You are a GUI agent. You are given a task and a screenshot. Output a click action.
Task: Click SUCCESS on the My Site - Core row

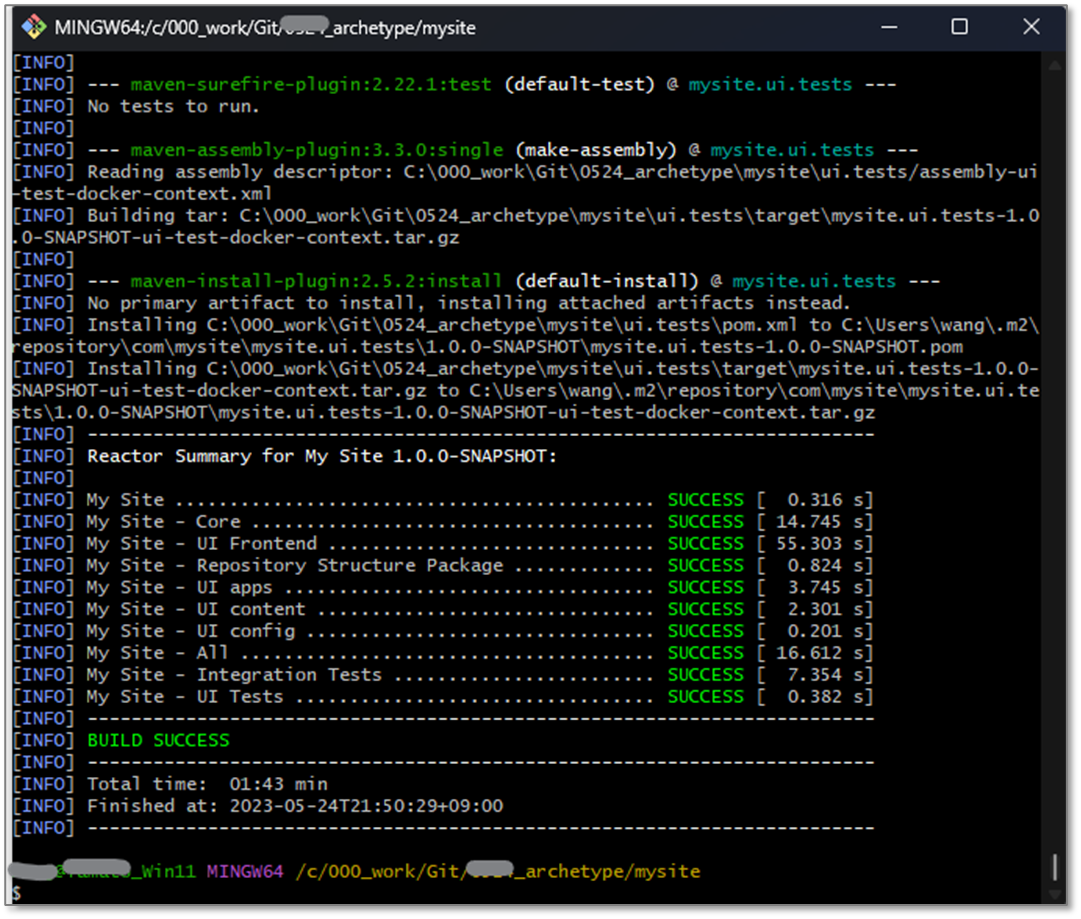705,521
